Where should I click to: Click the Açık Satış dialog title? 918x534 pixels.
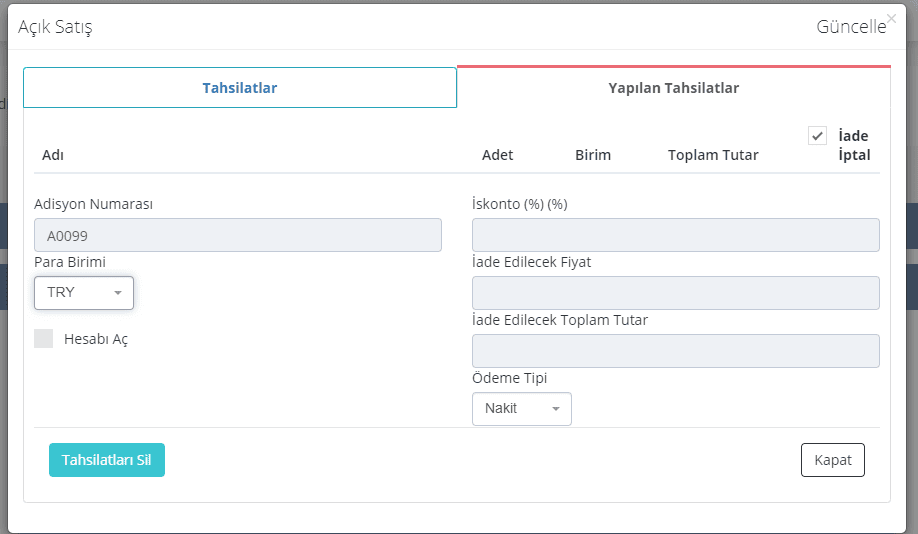(x=55, y=28)
